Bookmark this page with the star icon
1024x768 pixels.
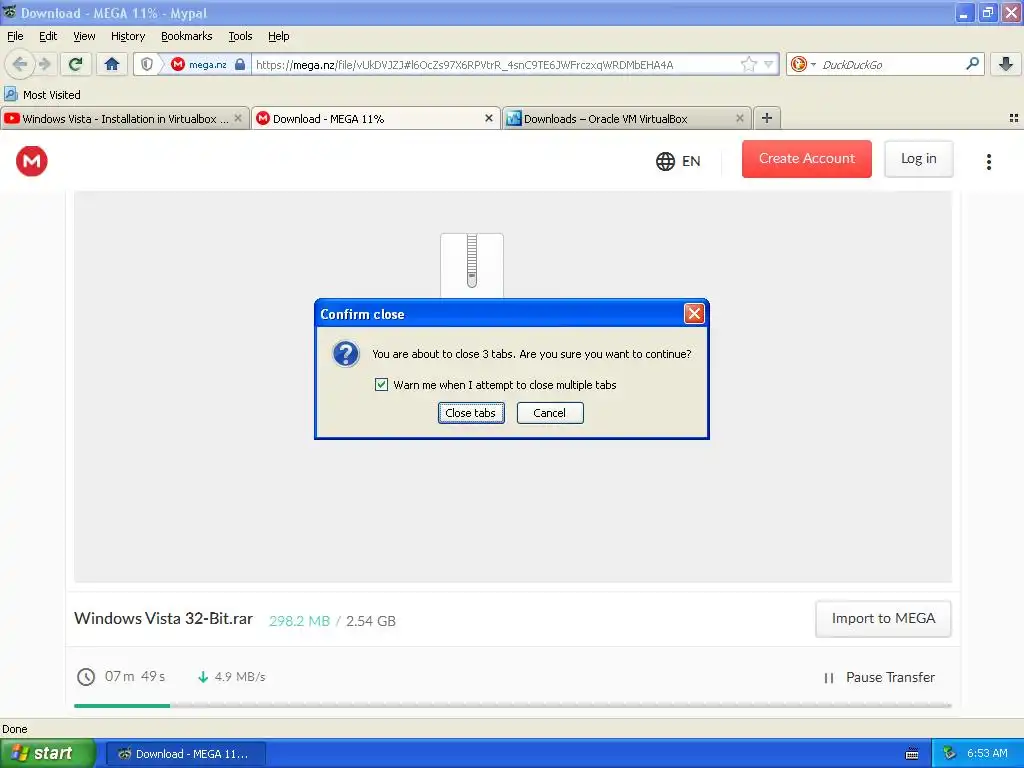coord(748,64)
